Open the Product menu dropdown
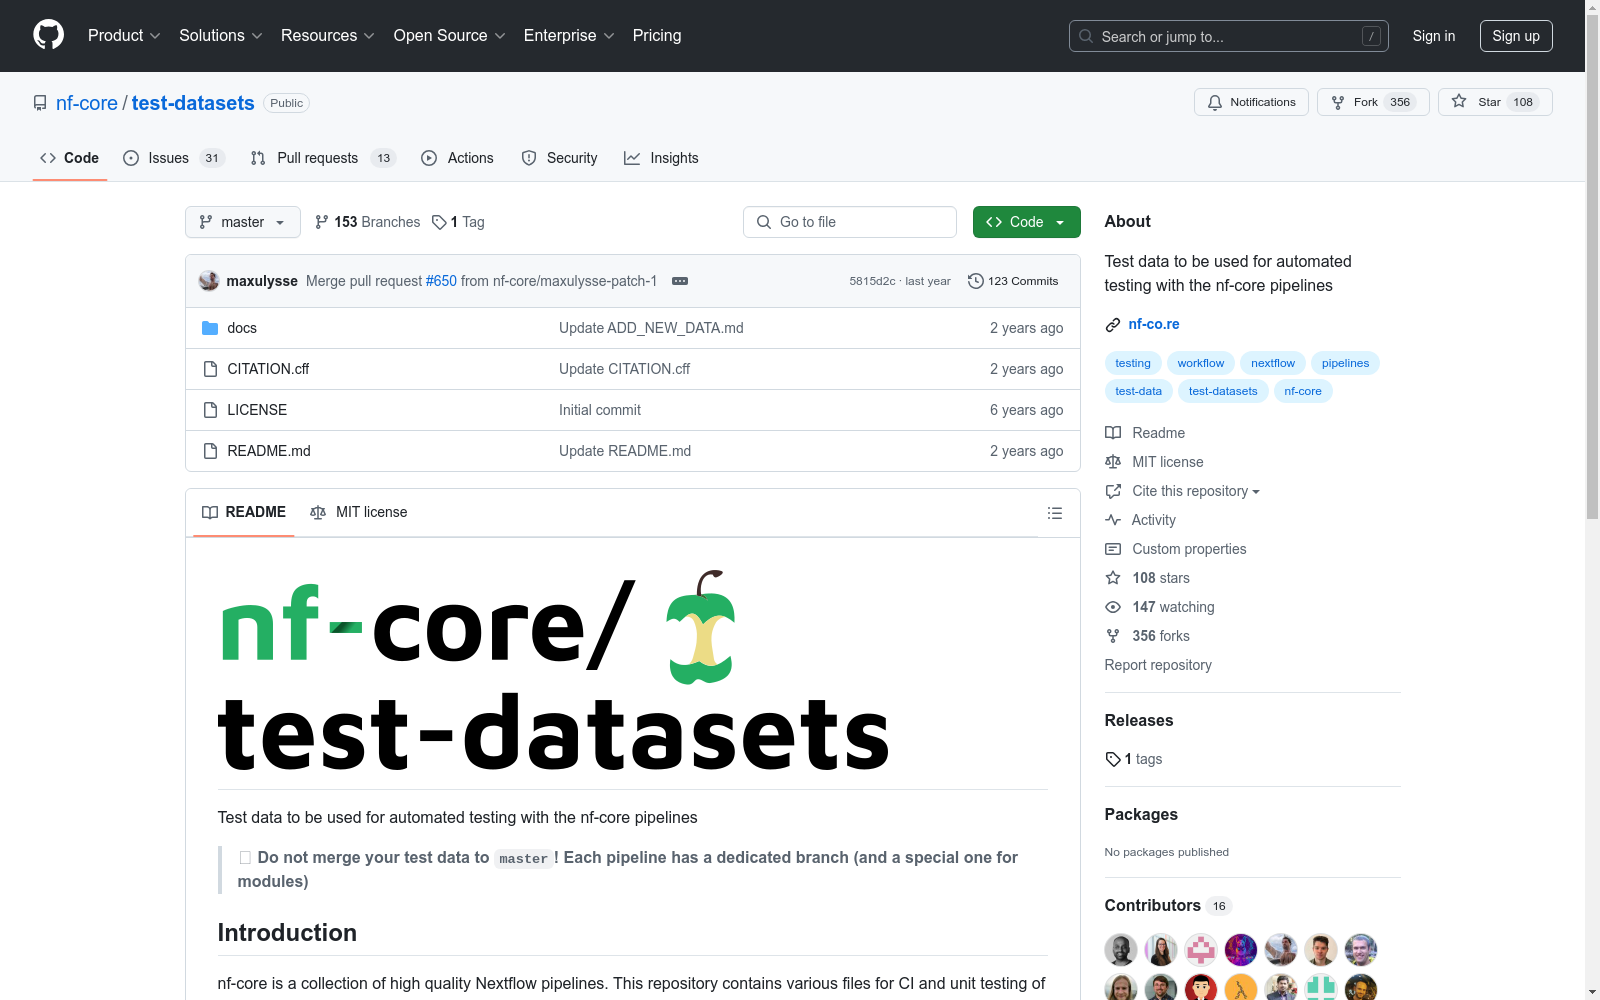 (x=124, y=36)
